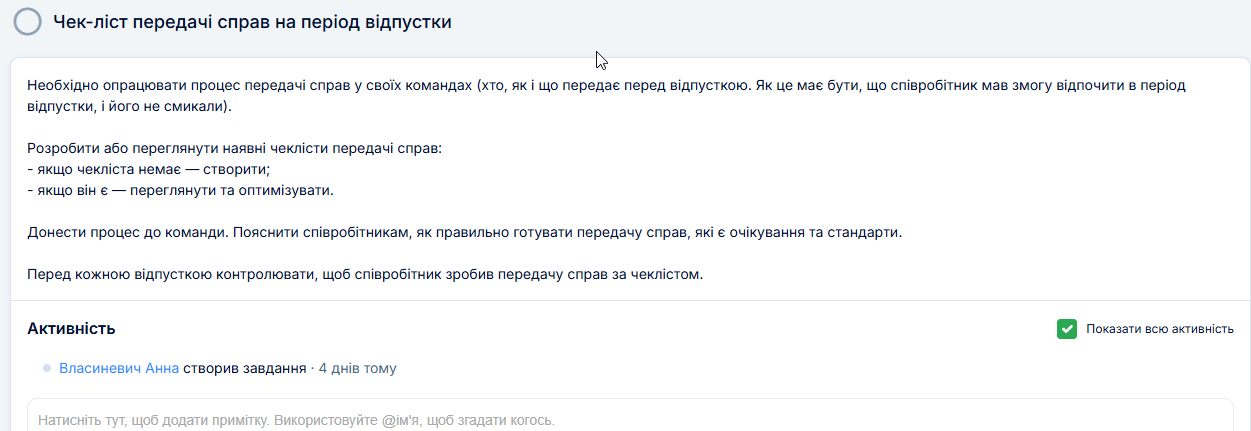The image size is (1251, 431).
Task: Click paragraph starting 'Необхідно опрацювати процес передачі справ'
Action: [606, 95]
